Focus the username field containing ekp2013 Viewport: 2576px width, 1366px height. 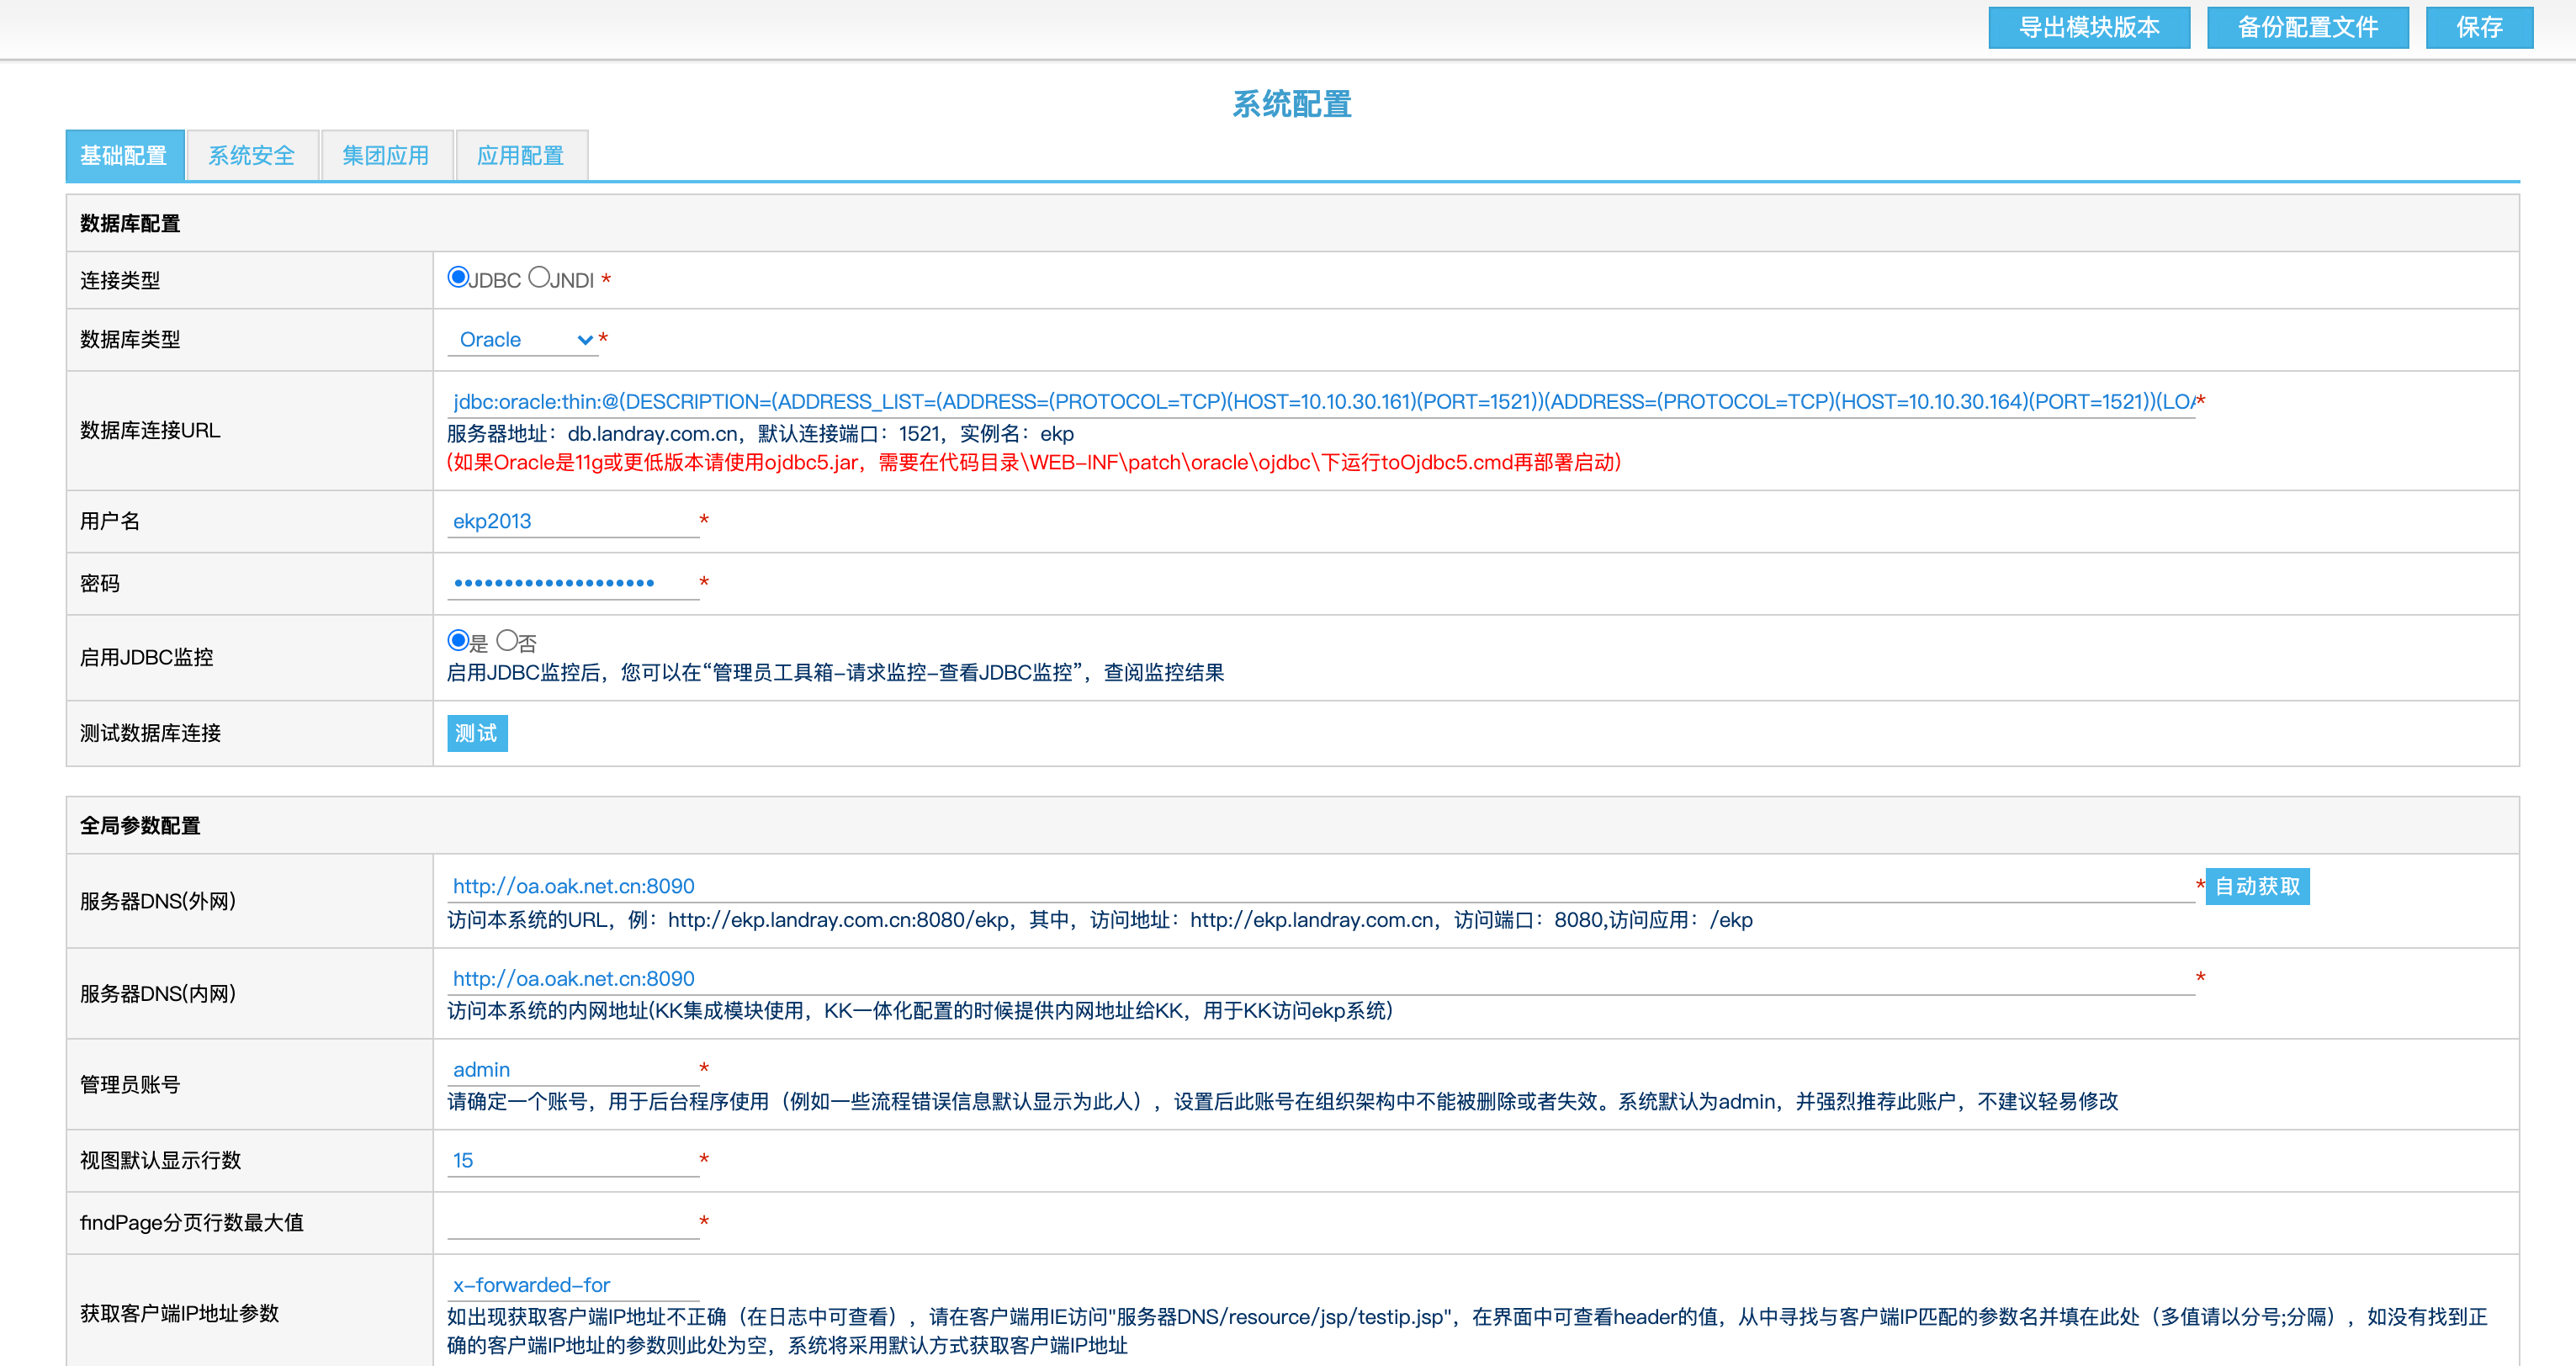click(x=573, y=521)
